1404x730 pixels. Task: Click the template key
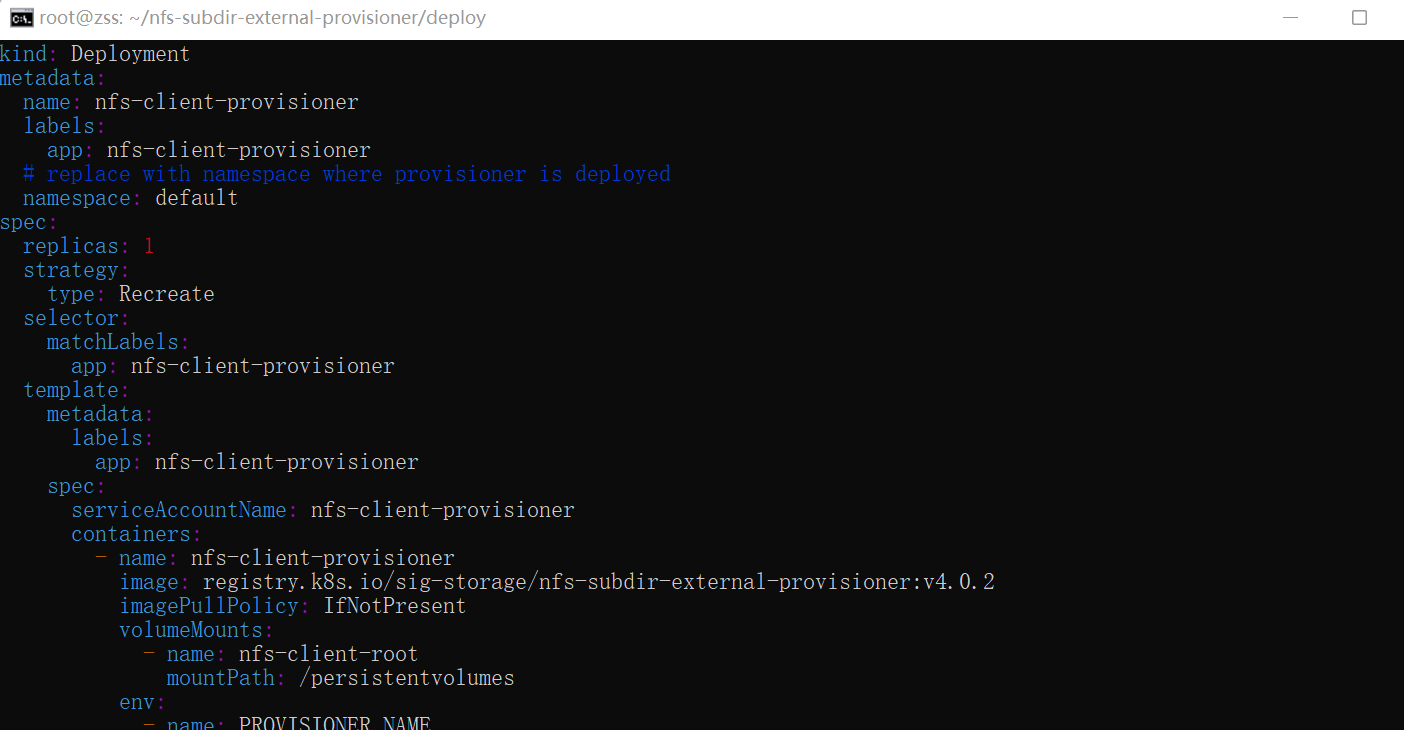70,390
